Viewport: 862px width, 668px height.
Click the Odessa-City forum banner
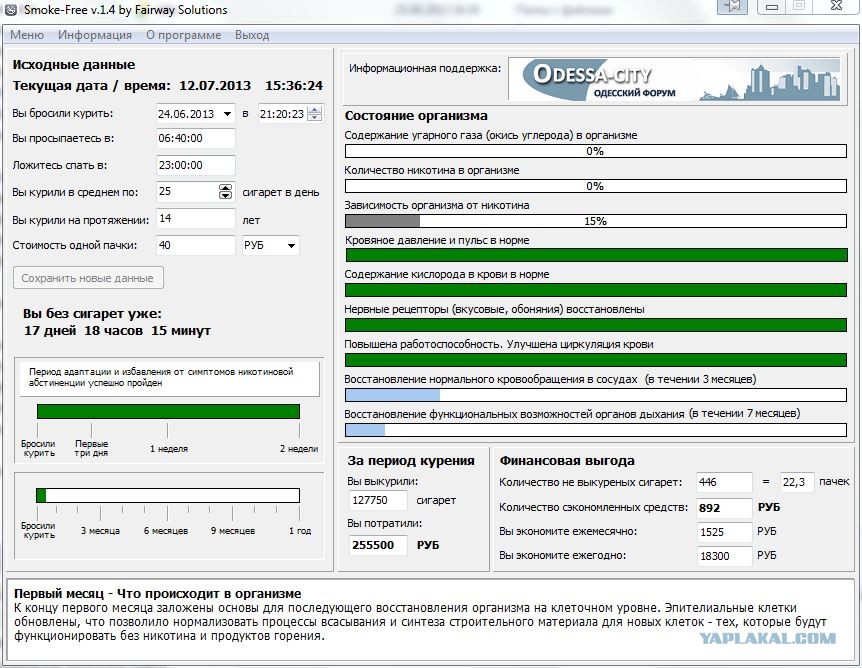pyautogui.click(x=674, y=80)
